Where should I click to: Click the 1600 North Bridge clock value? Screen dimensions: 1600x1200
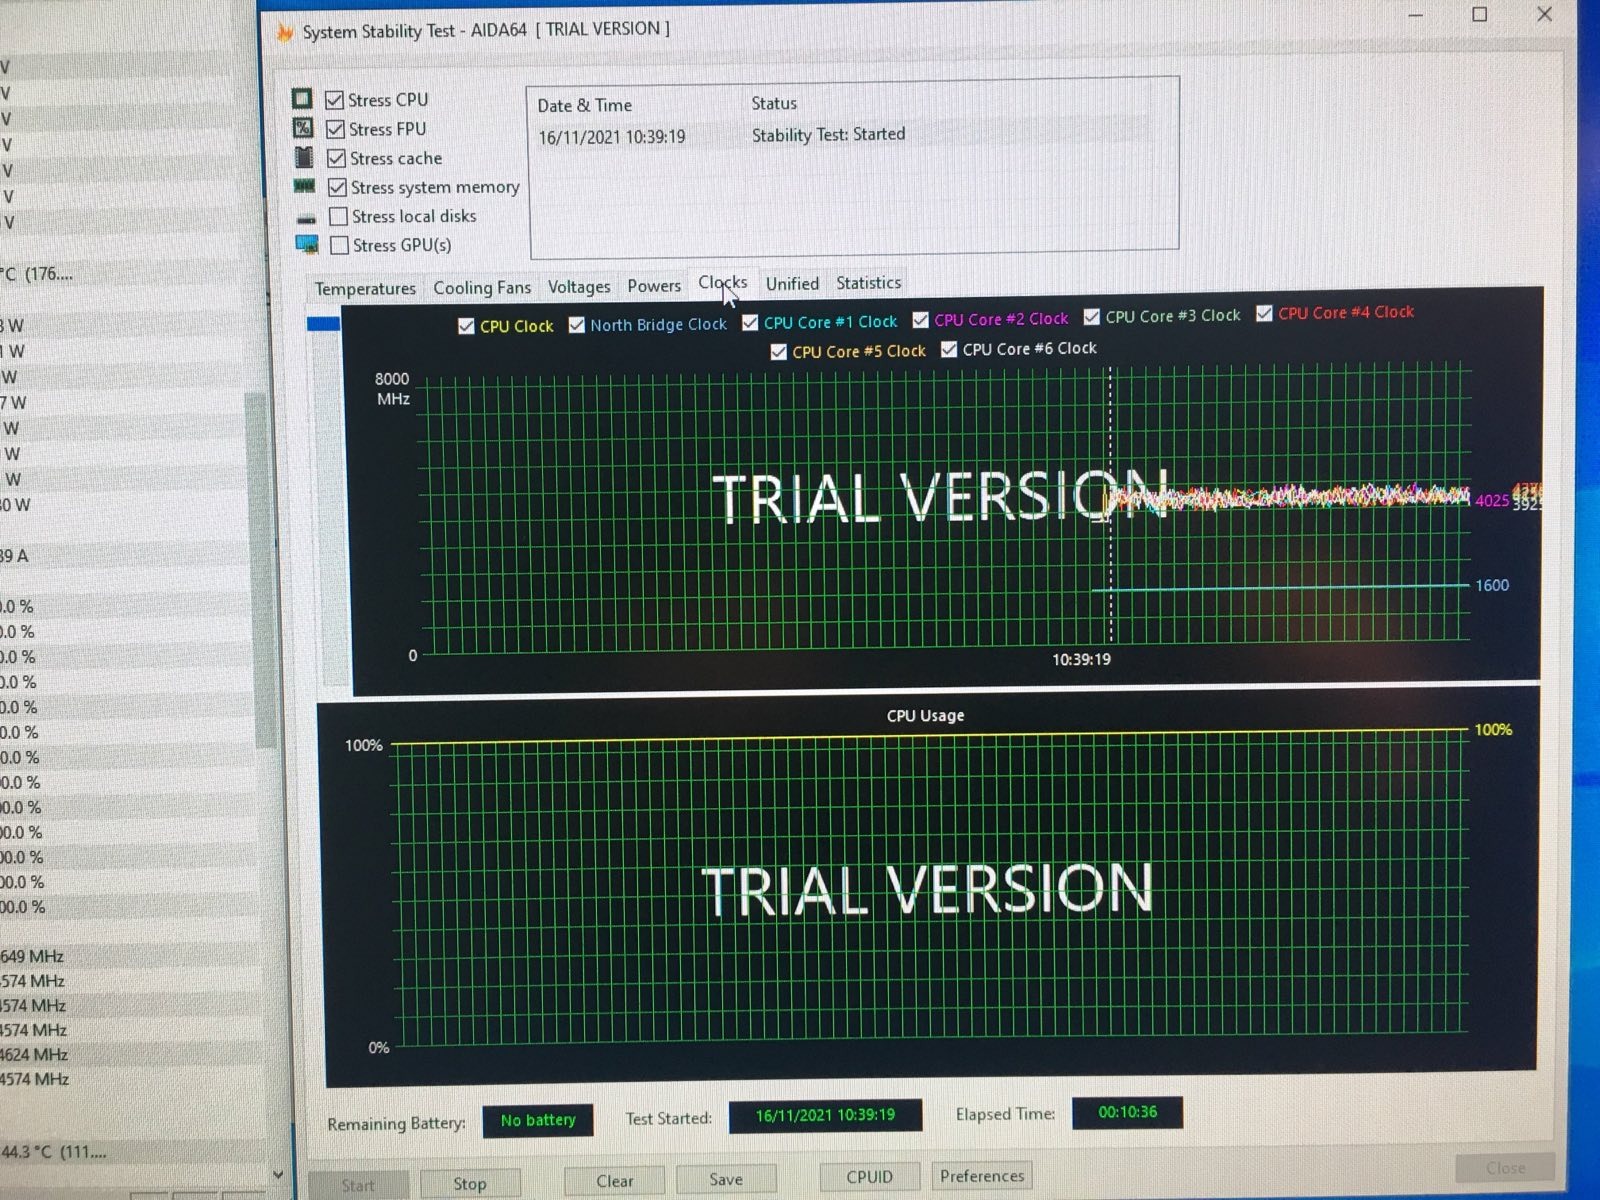(1492, 585)
